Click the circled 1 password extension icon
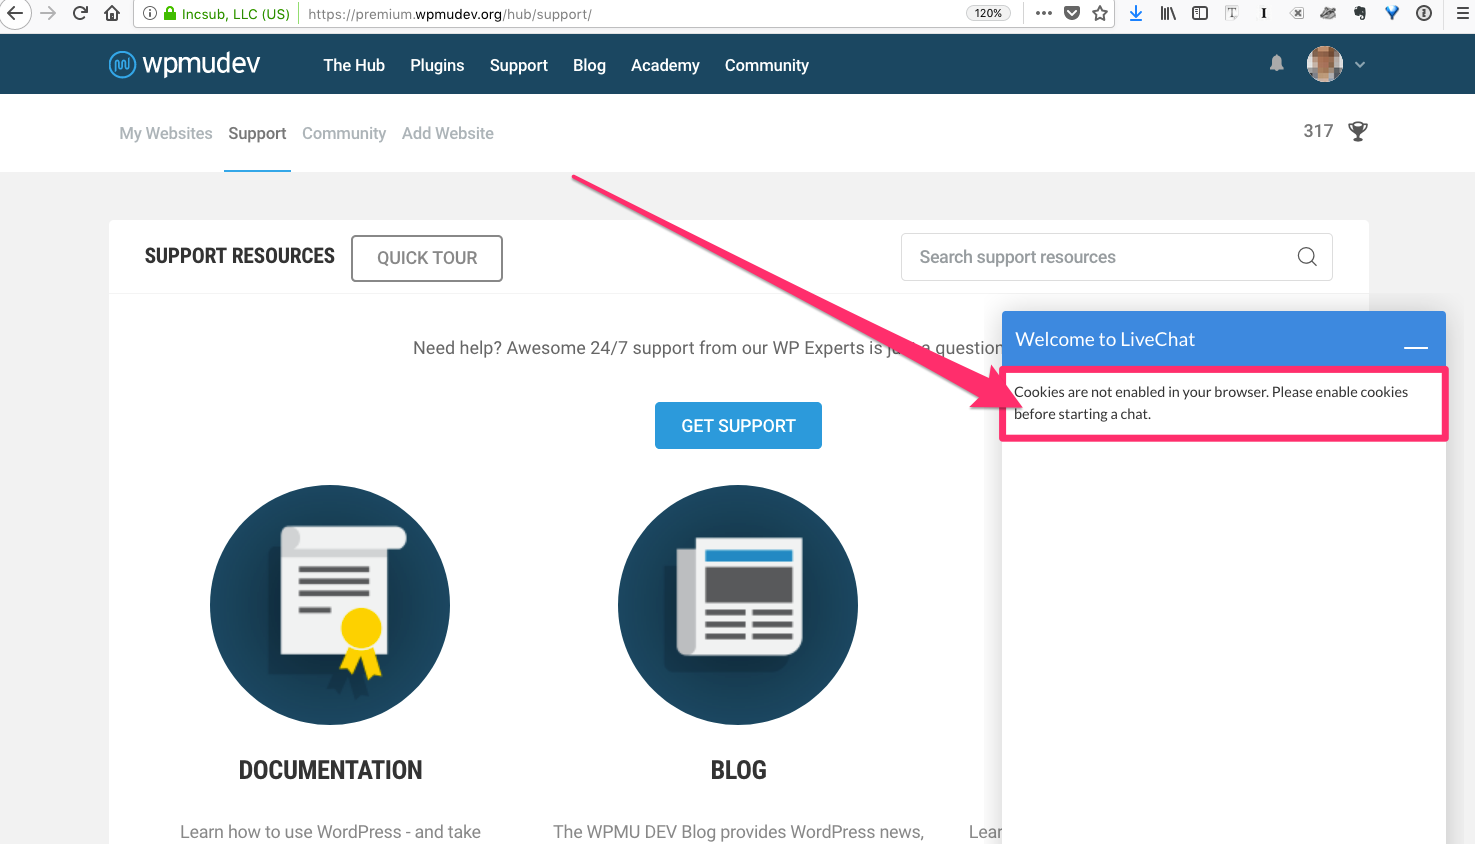 pos(1424,13)
